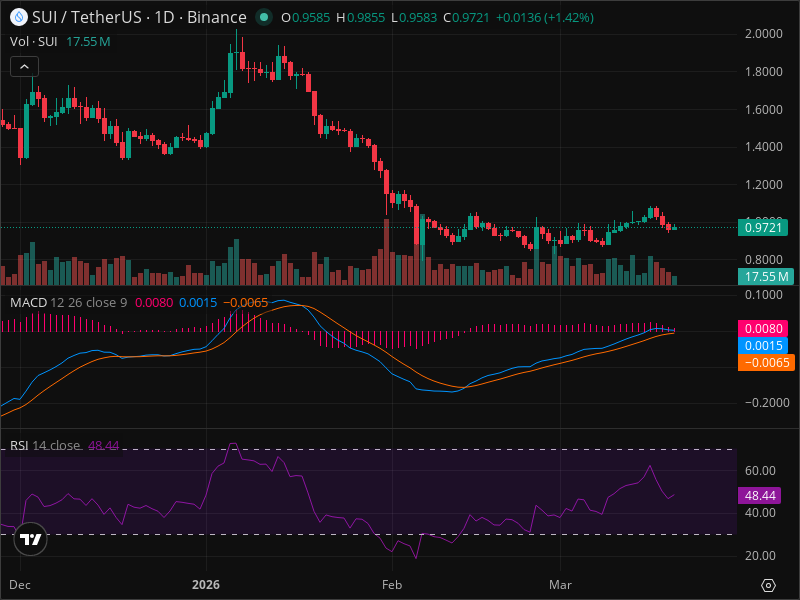
Task: Click the 1.6000 price axis label
Action: (763, 110)
